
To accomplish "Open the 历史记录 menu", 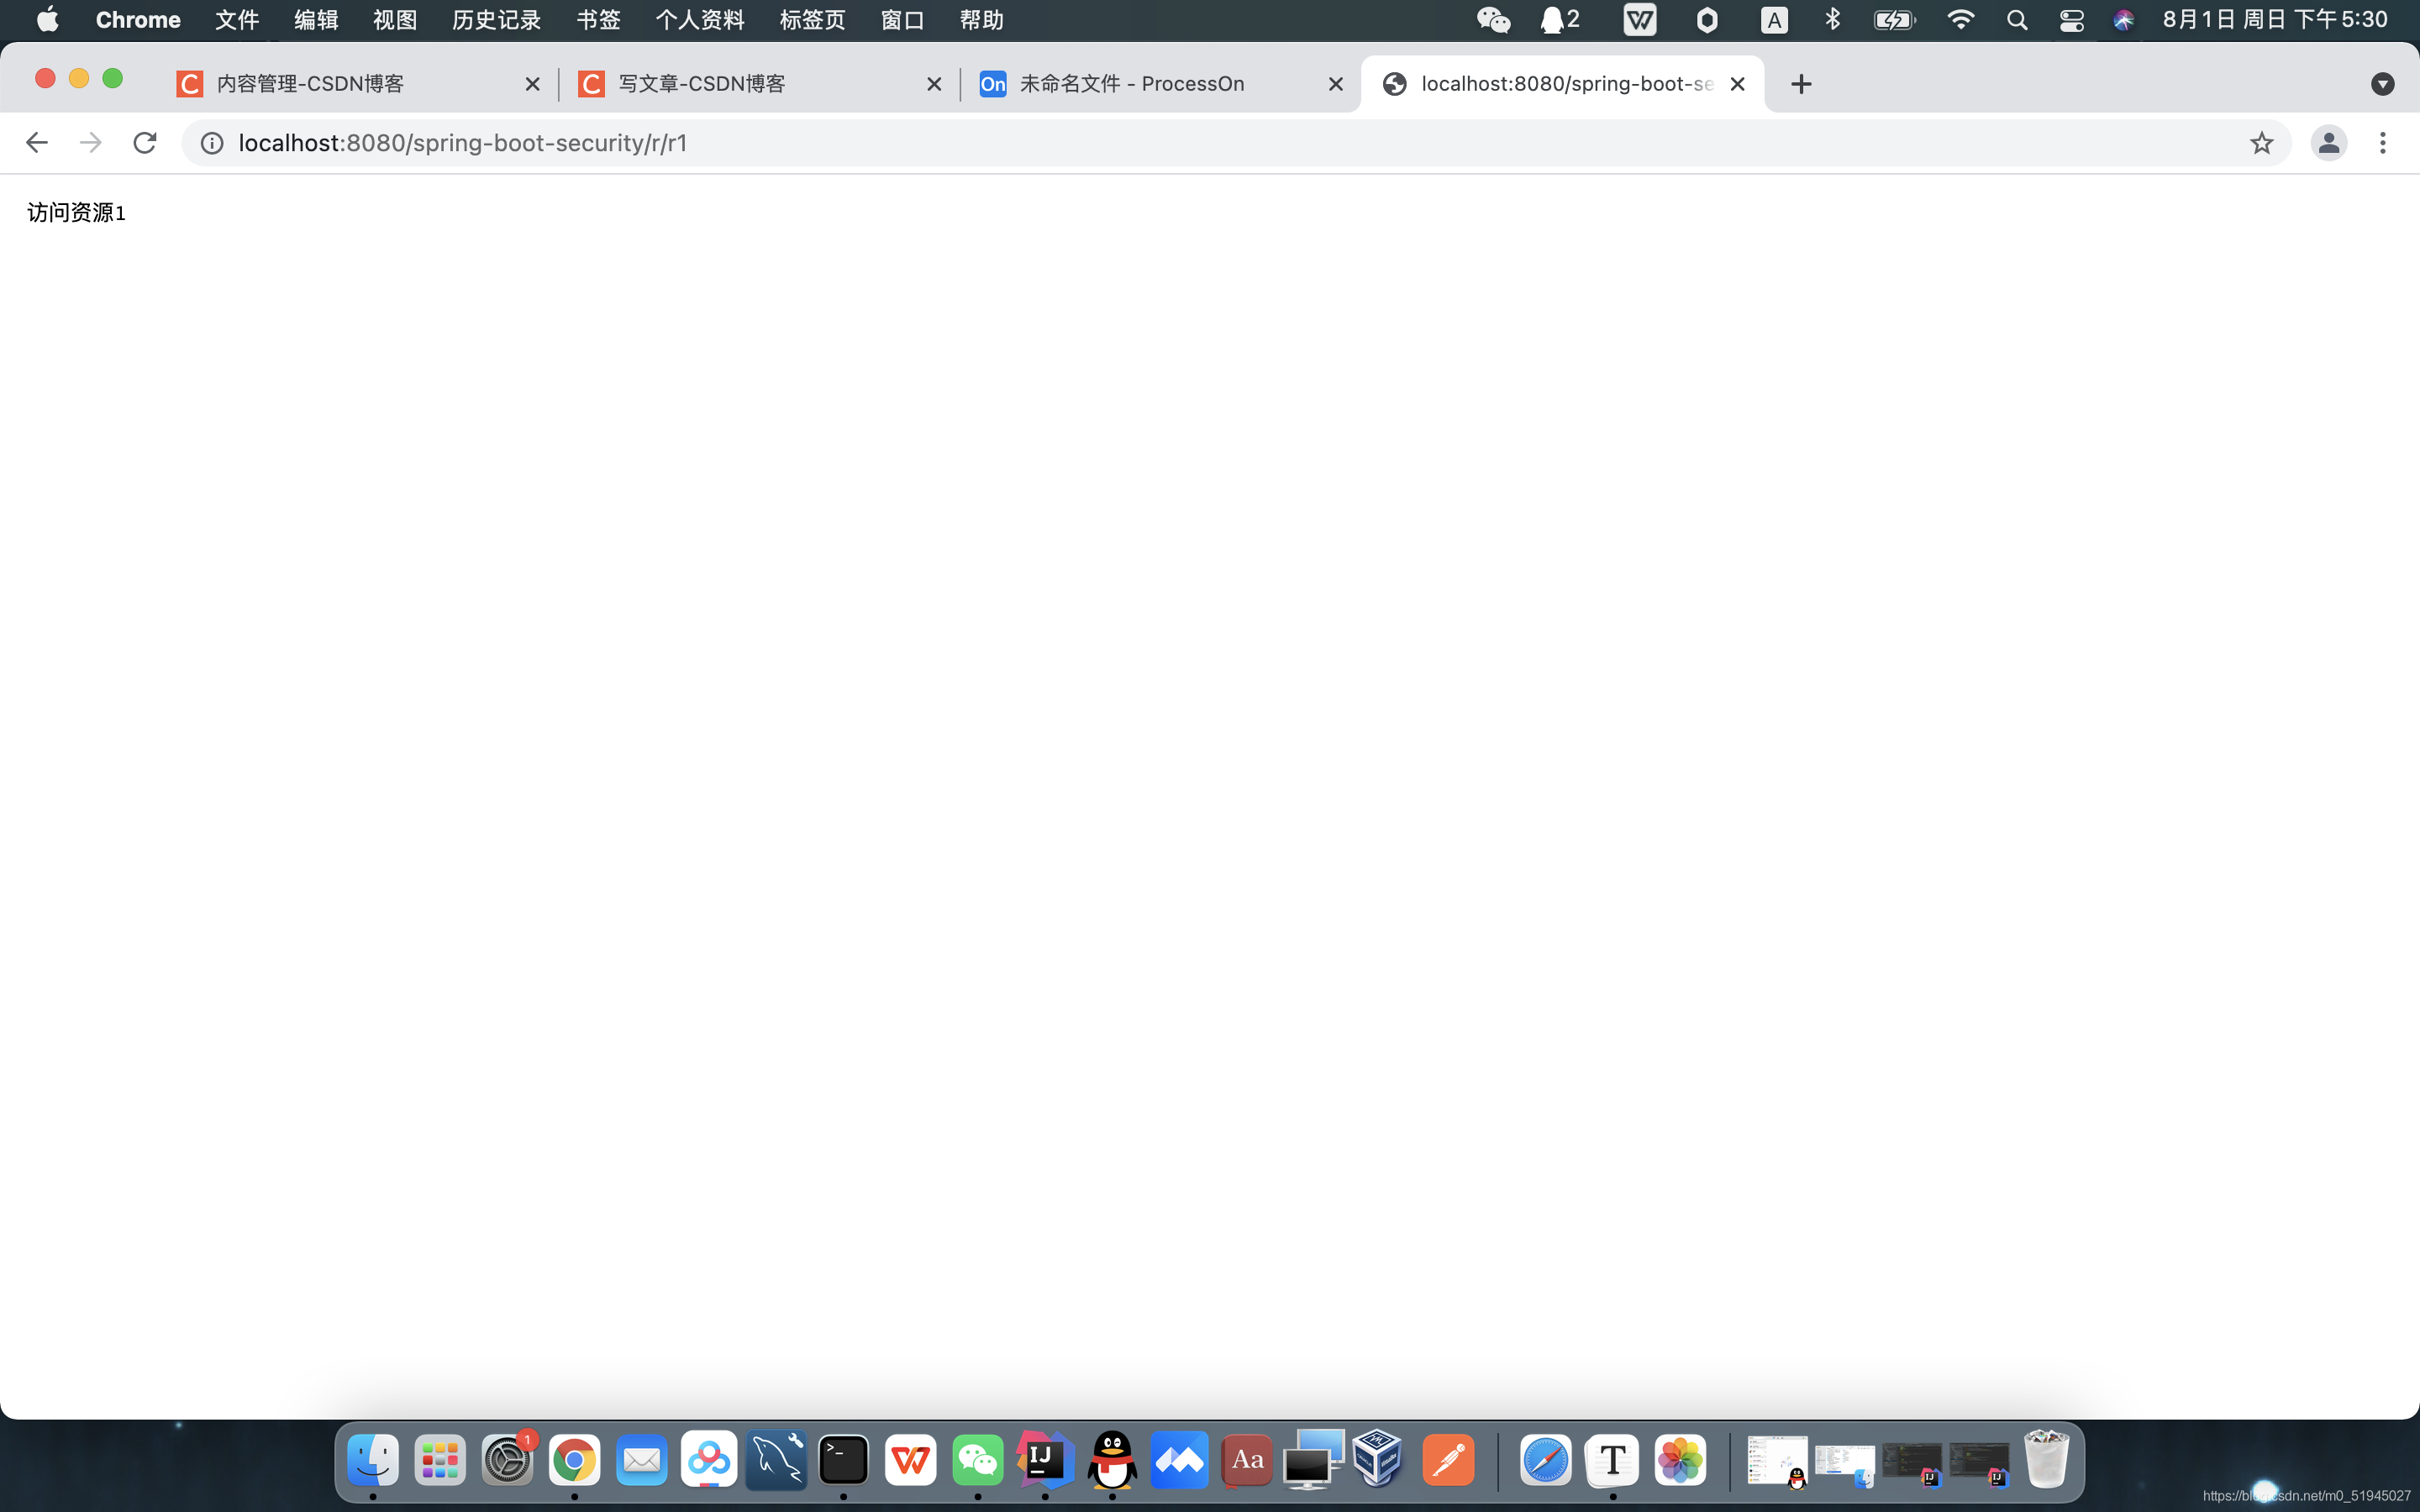I will pos(496,20).
